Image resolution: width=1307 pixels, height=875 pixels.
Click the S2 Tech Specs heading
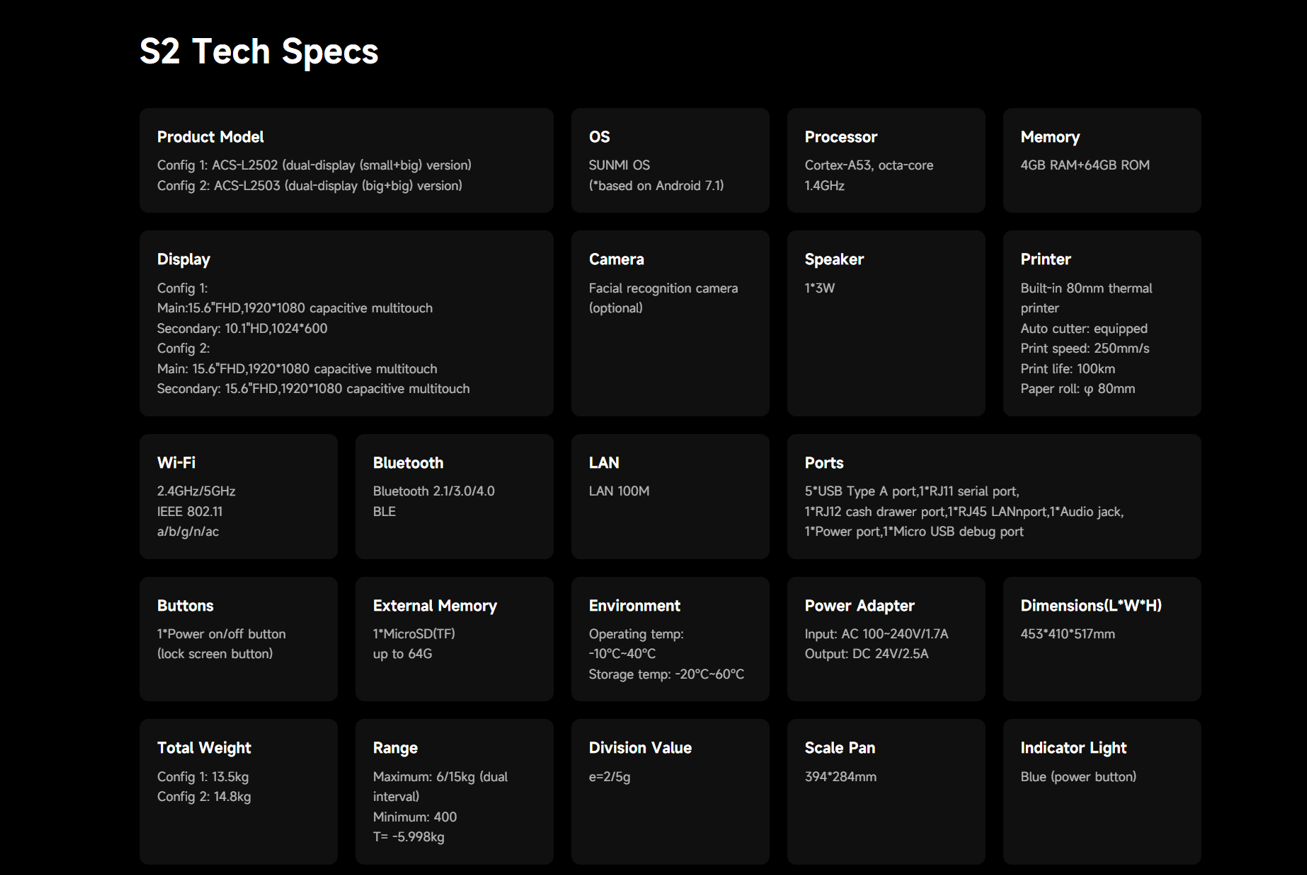tap(259, 52)
